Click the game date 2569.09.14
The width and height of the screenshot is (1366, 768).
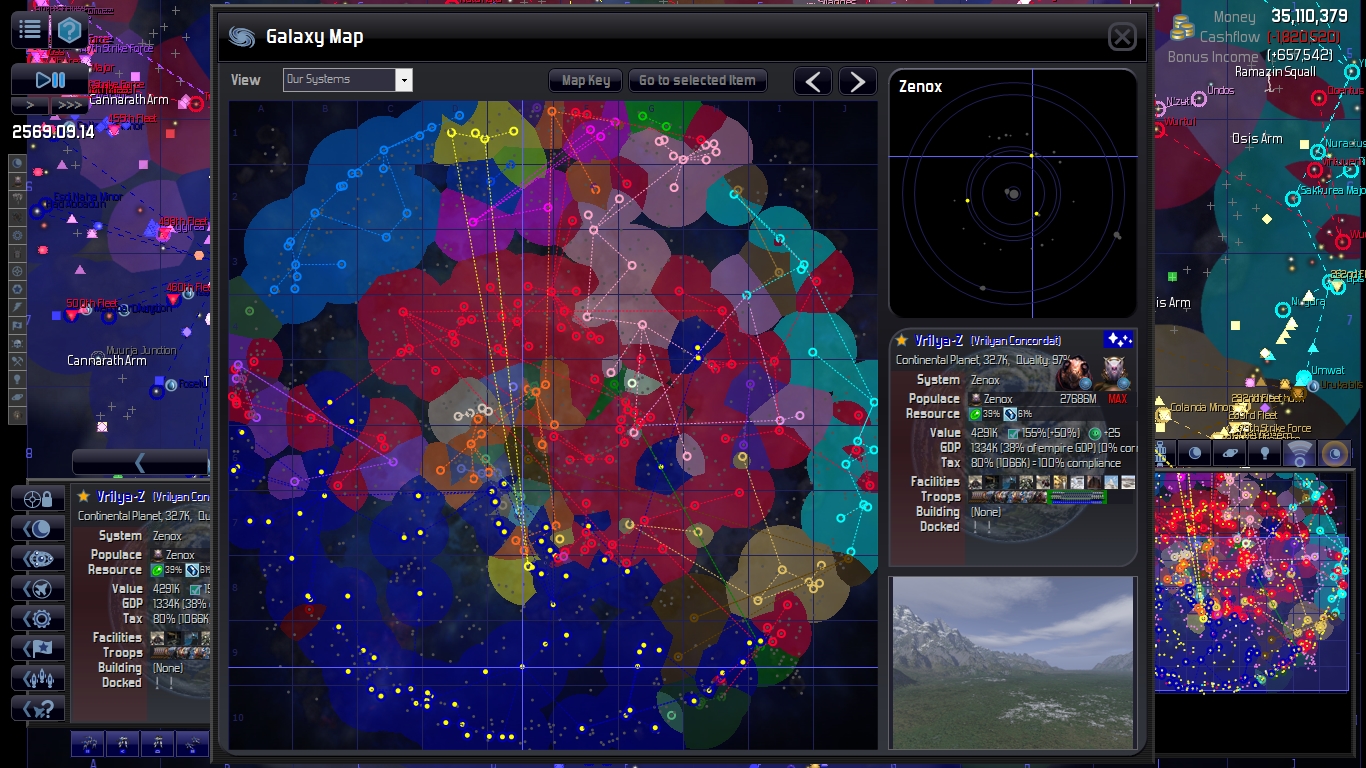(53, 132)
